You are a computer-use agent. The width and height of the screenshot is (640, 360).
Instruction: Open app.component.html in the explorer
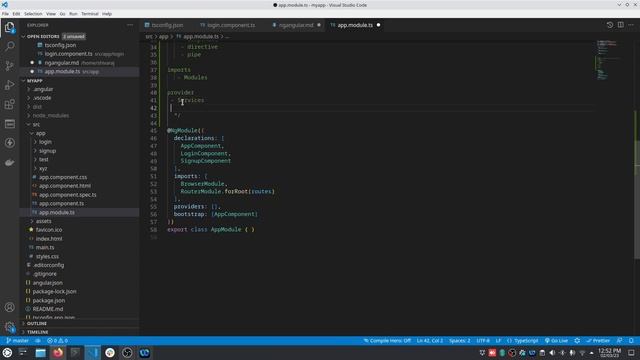click(80, 186)
